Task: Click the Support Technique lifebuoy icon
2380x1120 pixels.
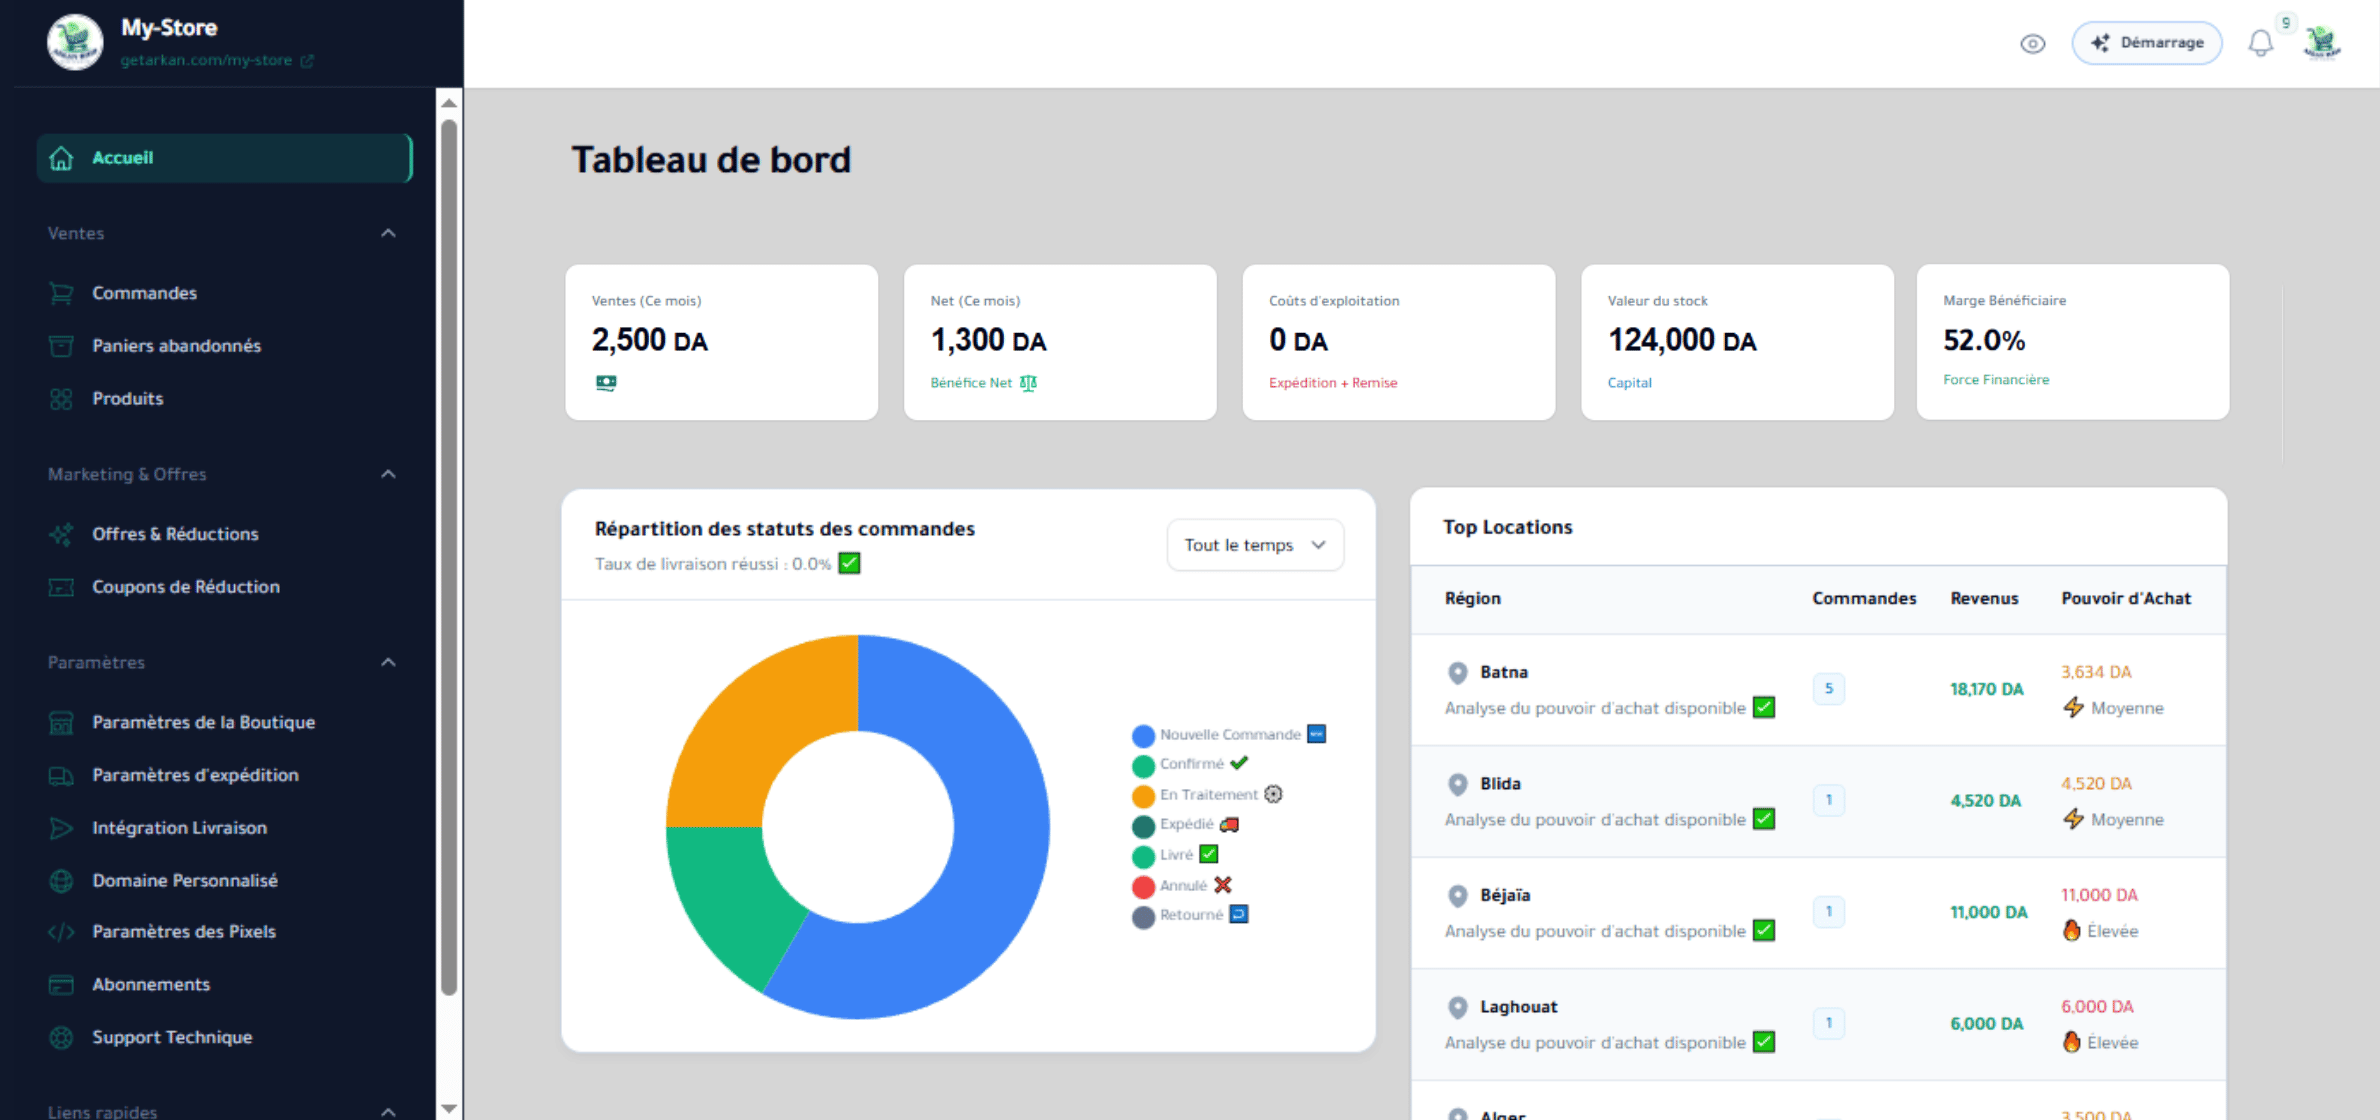Action: pyautogui.click(x=61, y=1038)
